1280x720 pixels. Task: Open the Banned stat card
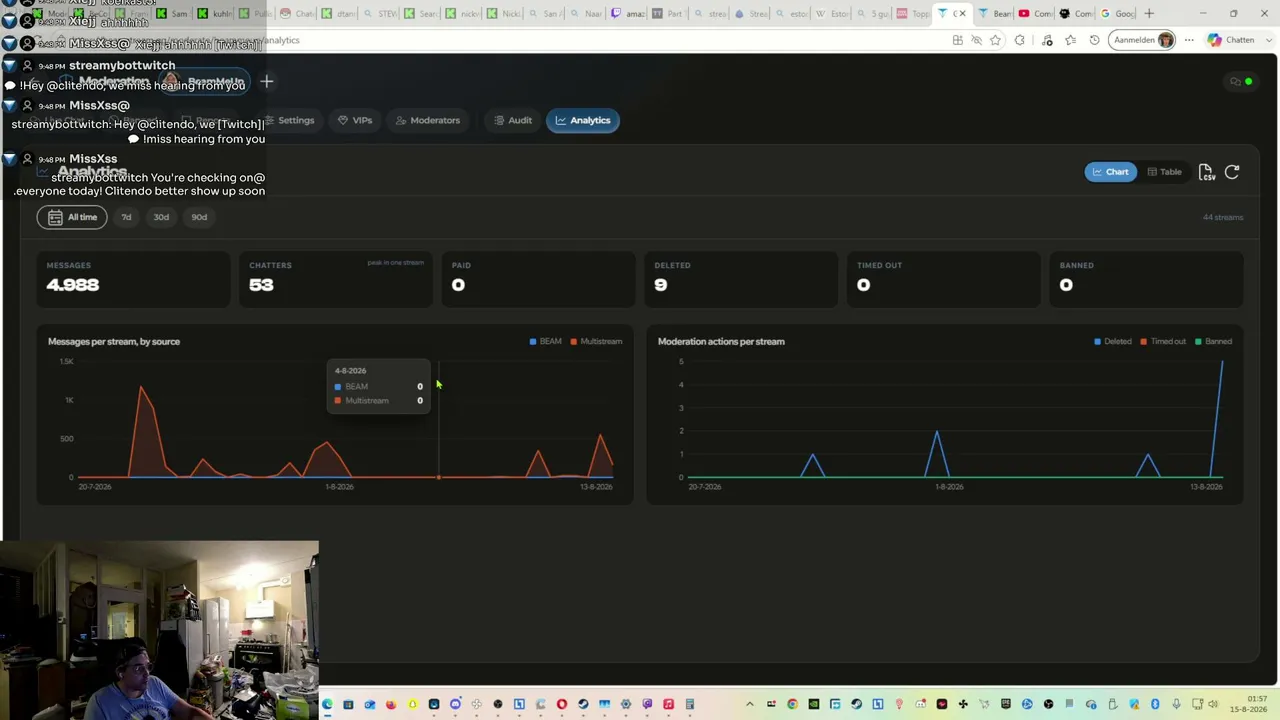pyautogui.click(x=1147, y=278)
